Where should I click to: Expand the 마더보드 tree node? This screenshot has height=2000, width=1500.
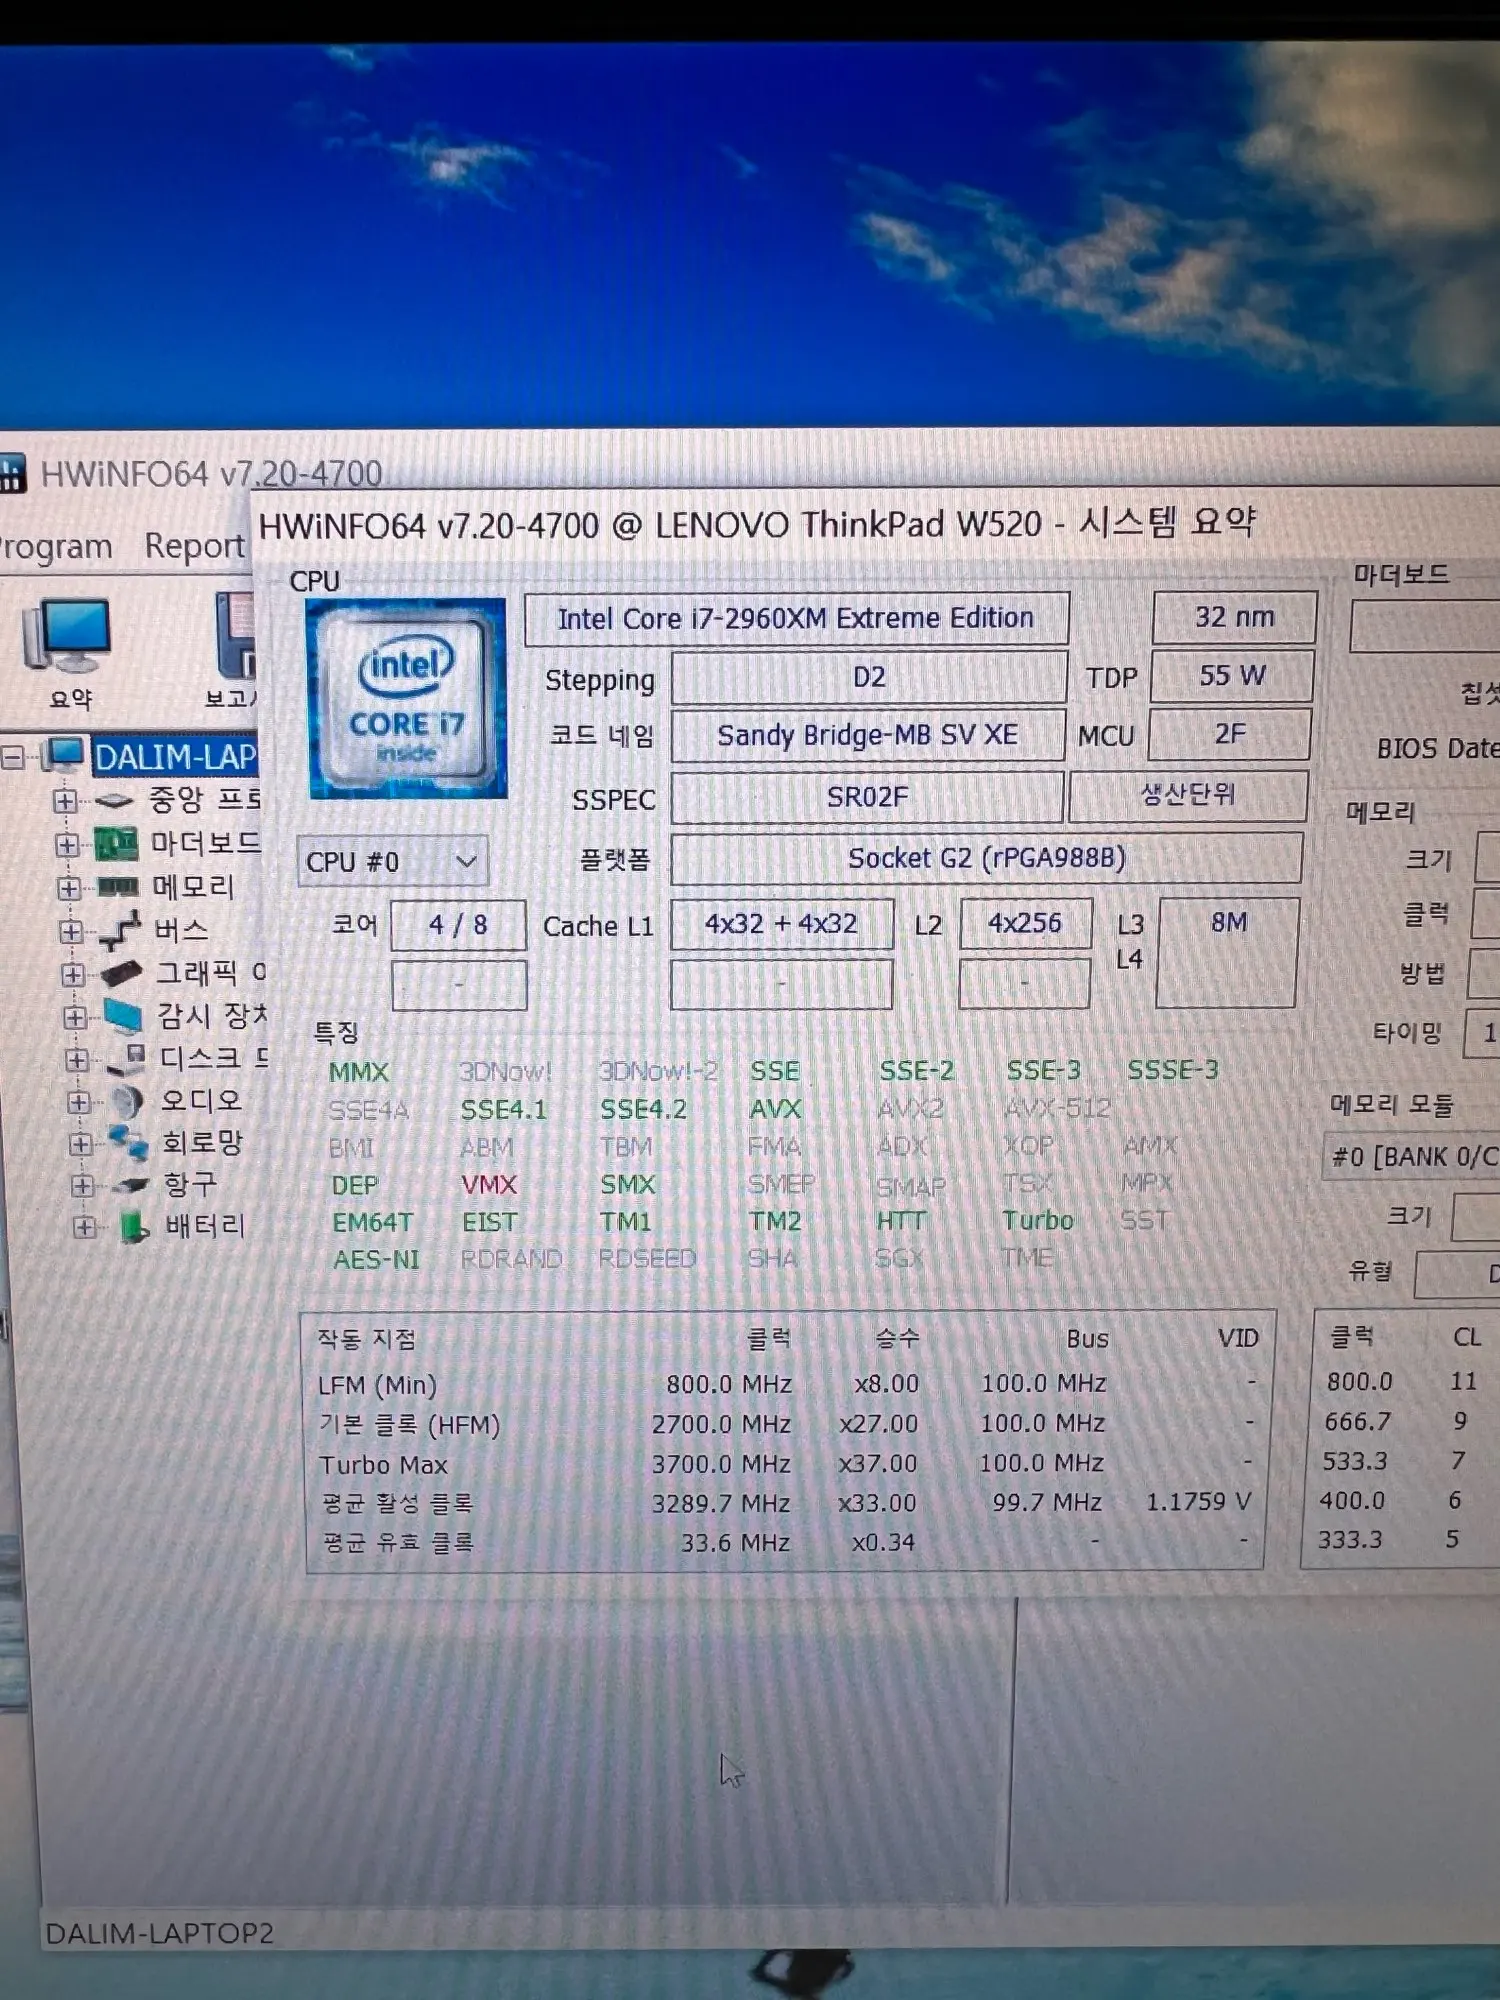pos(67,845)
